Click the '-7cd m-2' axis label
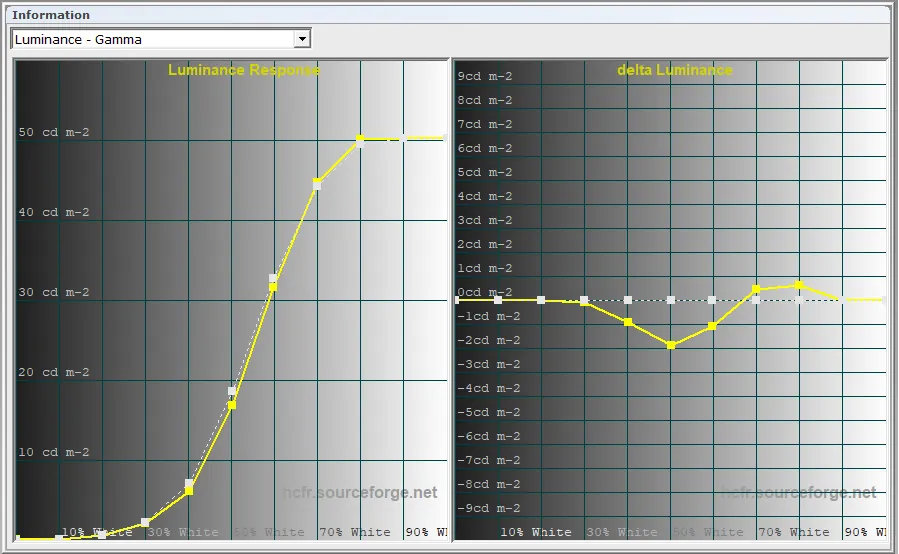The image size is (899, 554). coord(488,461)
